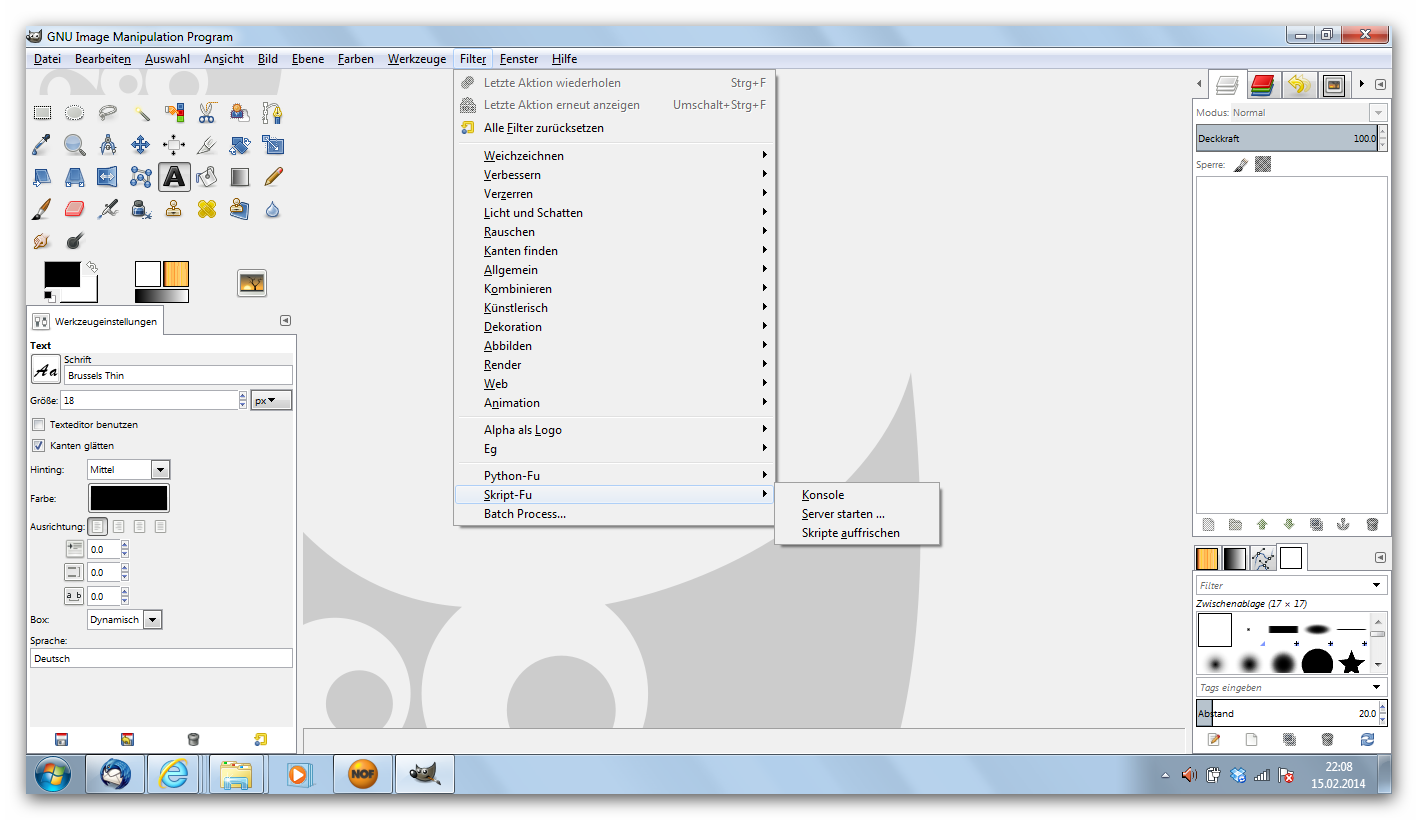Select the Rectangle Select tool
1418x820 pixels.
point(42,113)
